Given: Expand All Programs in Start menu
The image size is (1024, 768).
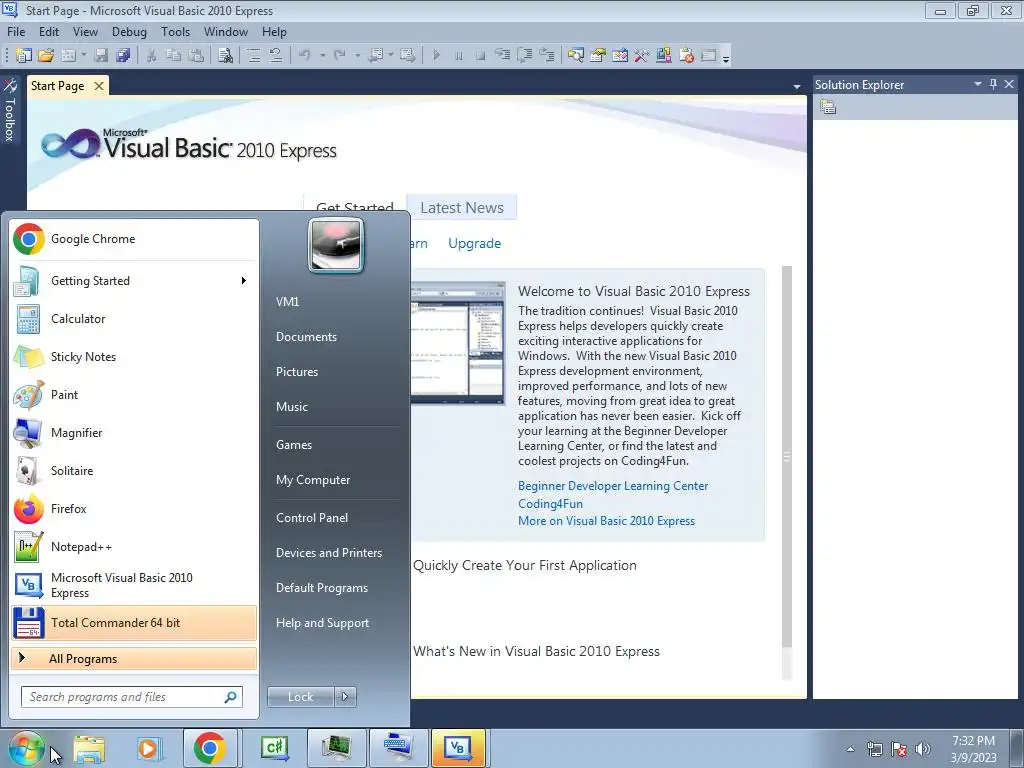Looking at the screenshot, I should pos(134,658).
